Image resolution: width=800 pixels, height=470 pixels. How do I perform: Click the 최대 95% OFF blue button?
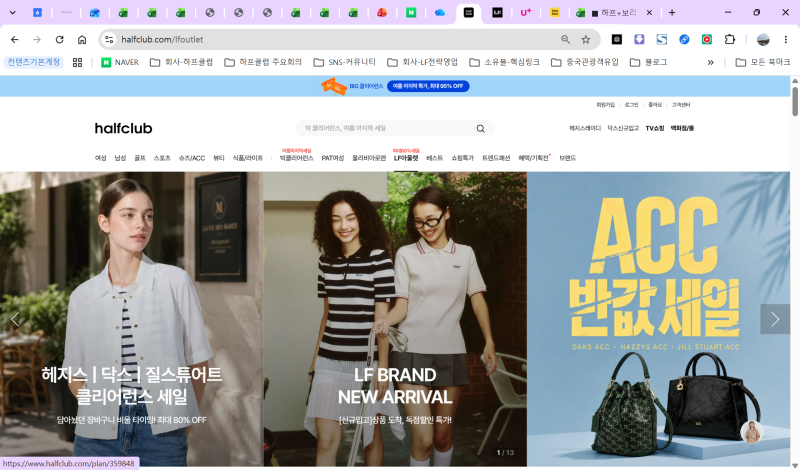[x=428, y=86]
